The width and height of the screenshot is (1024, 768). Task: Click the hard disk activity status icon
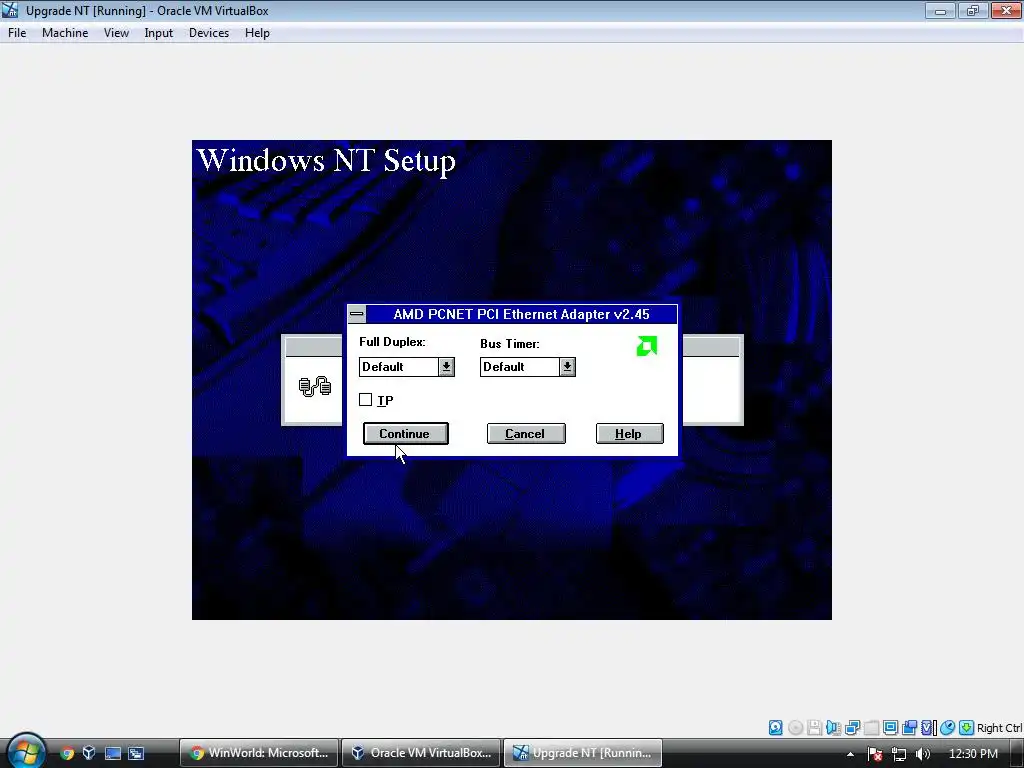(x=775, y=728)
